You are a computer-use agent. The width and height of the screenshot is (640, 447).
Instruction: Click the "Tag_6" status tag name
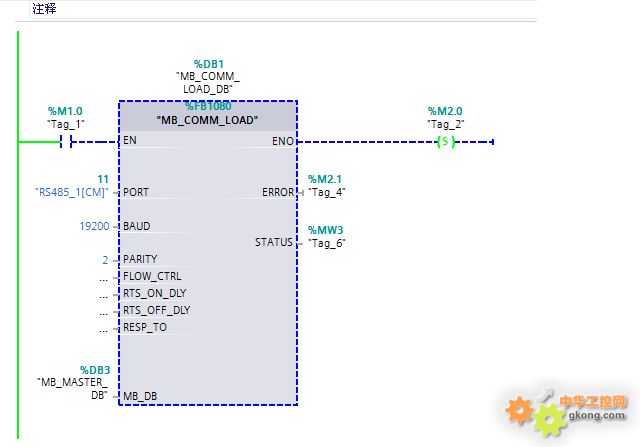327,243
